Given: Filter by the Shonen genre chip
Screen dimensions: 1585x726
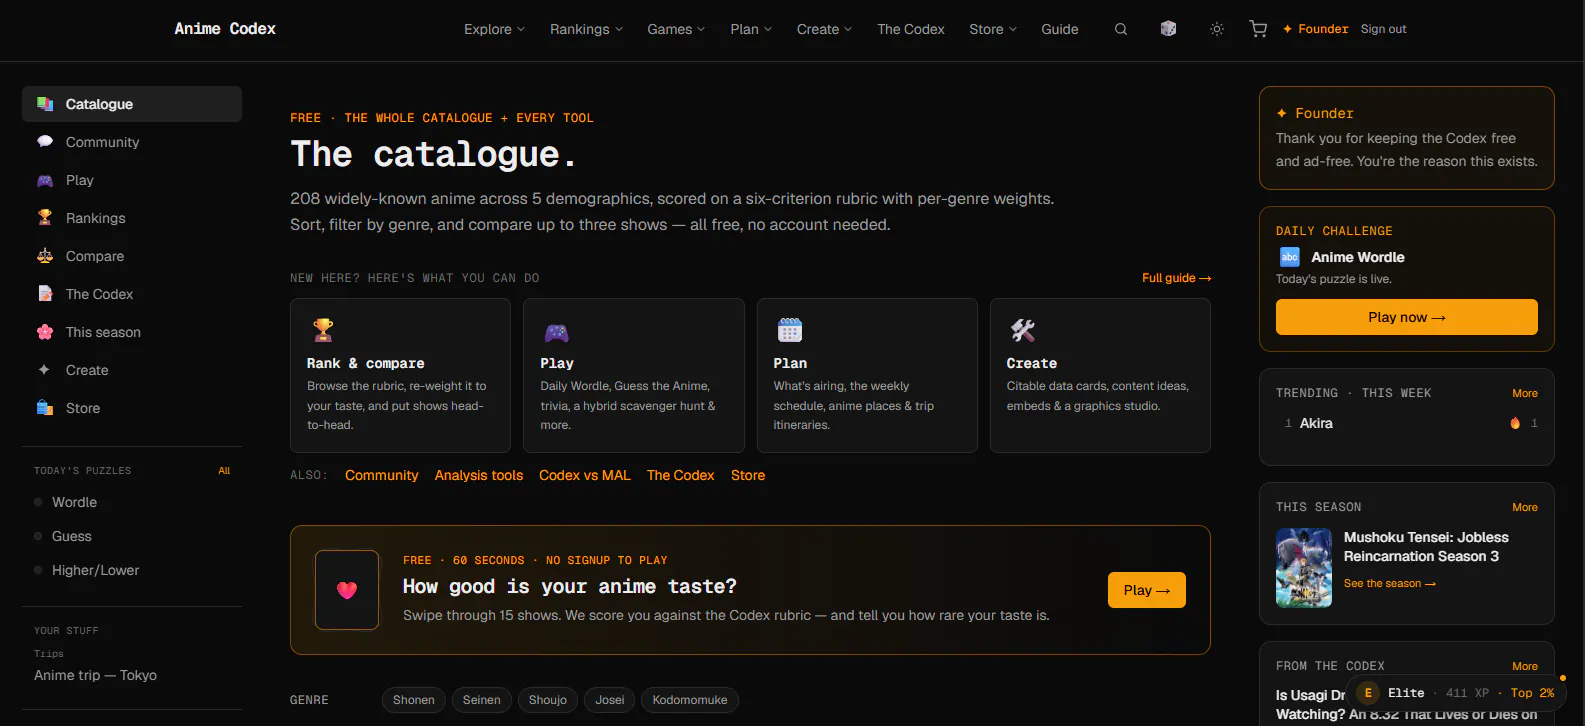Looking at the screenshot, I should [x=414, y=700].
